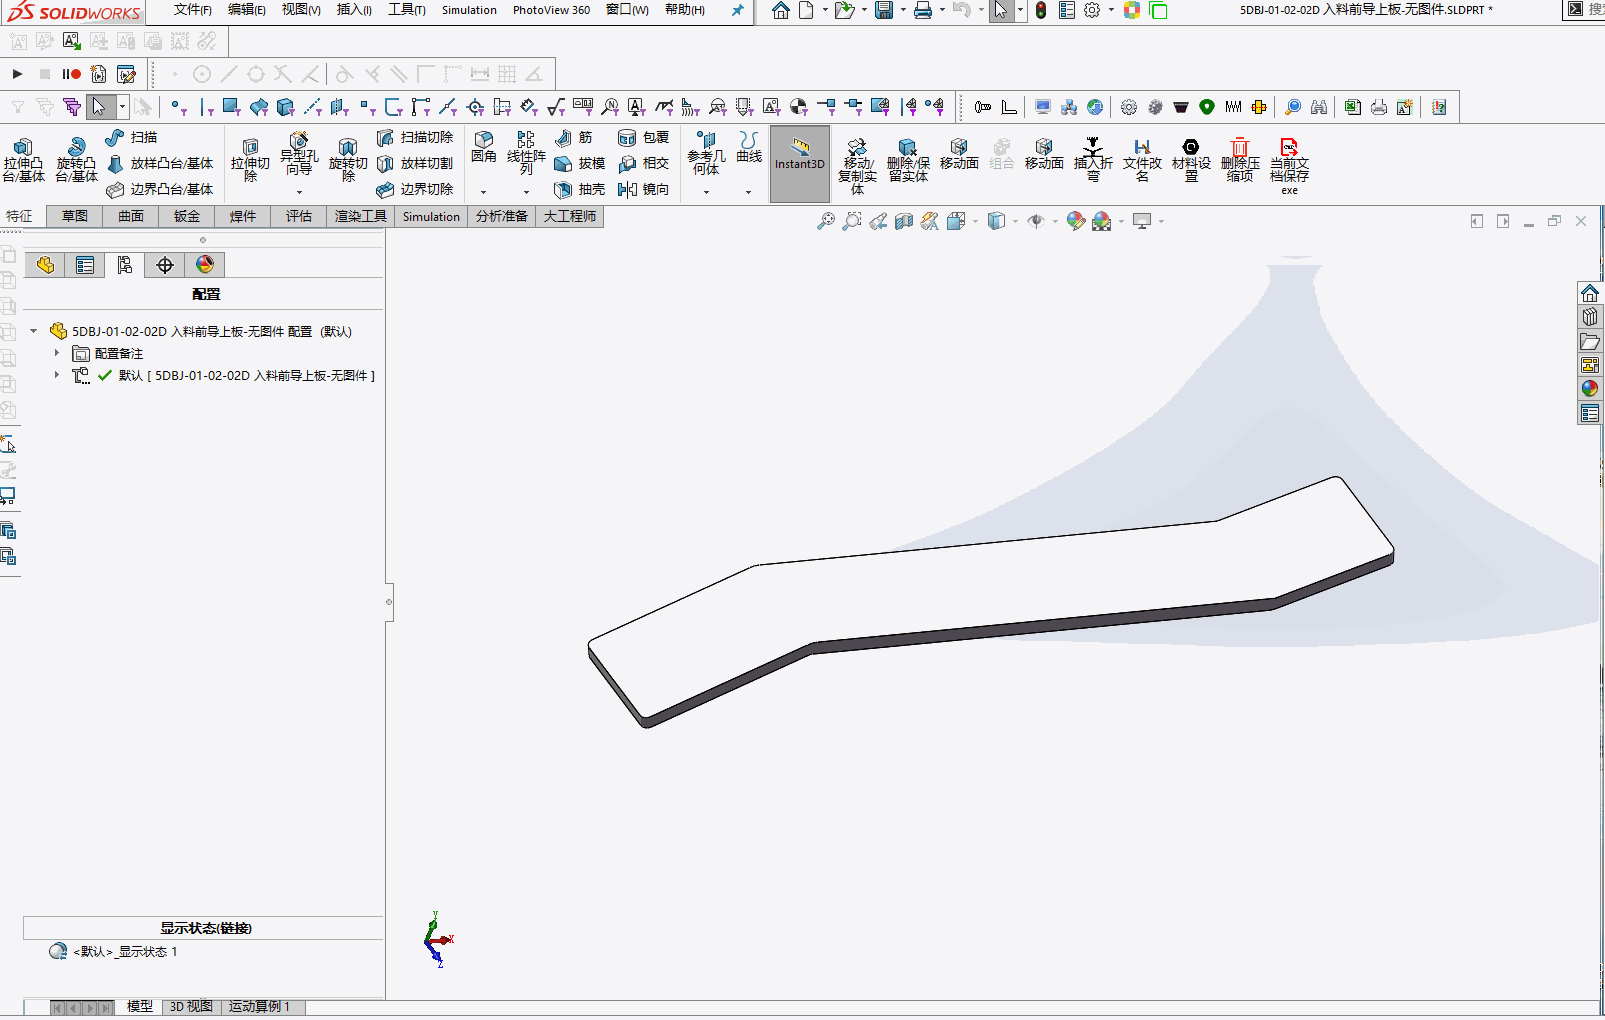Viewport: 1605px width, 1020px height.
Task: Select the Fillet (圆角) tool
Action: click(x=484, y=146)
